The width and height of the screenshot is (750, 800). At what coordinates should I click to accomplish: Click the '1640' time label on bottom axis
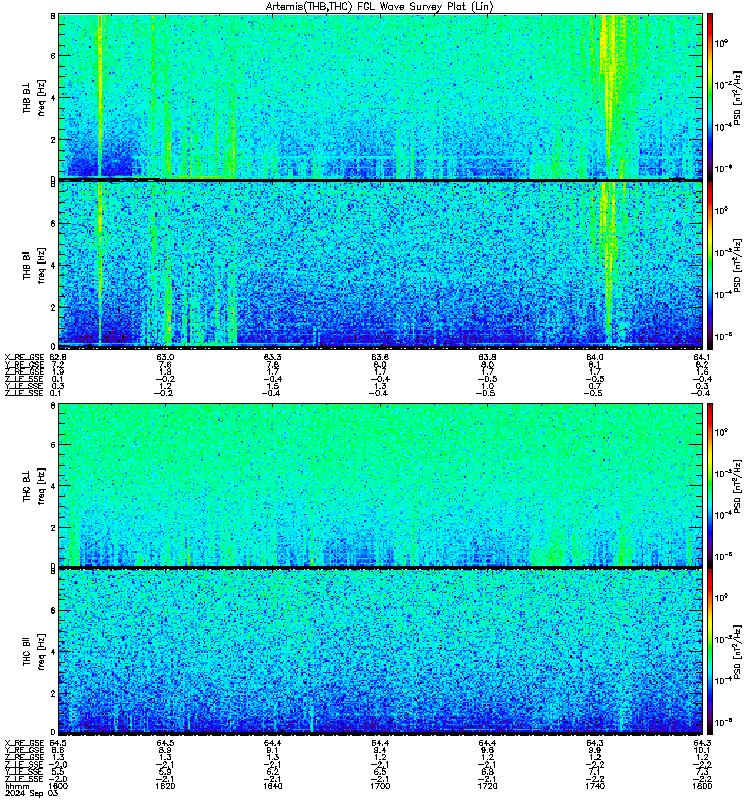click(x=272, y=786)
